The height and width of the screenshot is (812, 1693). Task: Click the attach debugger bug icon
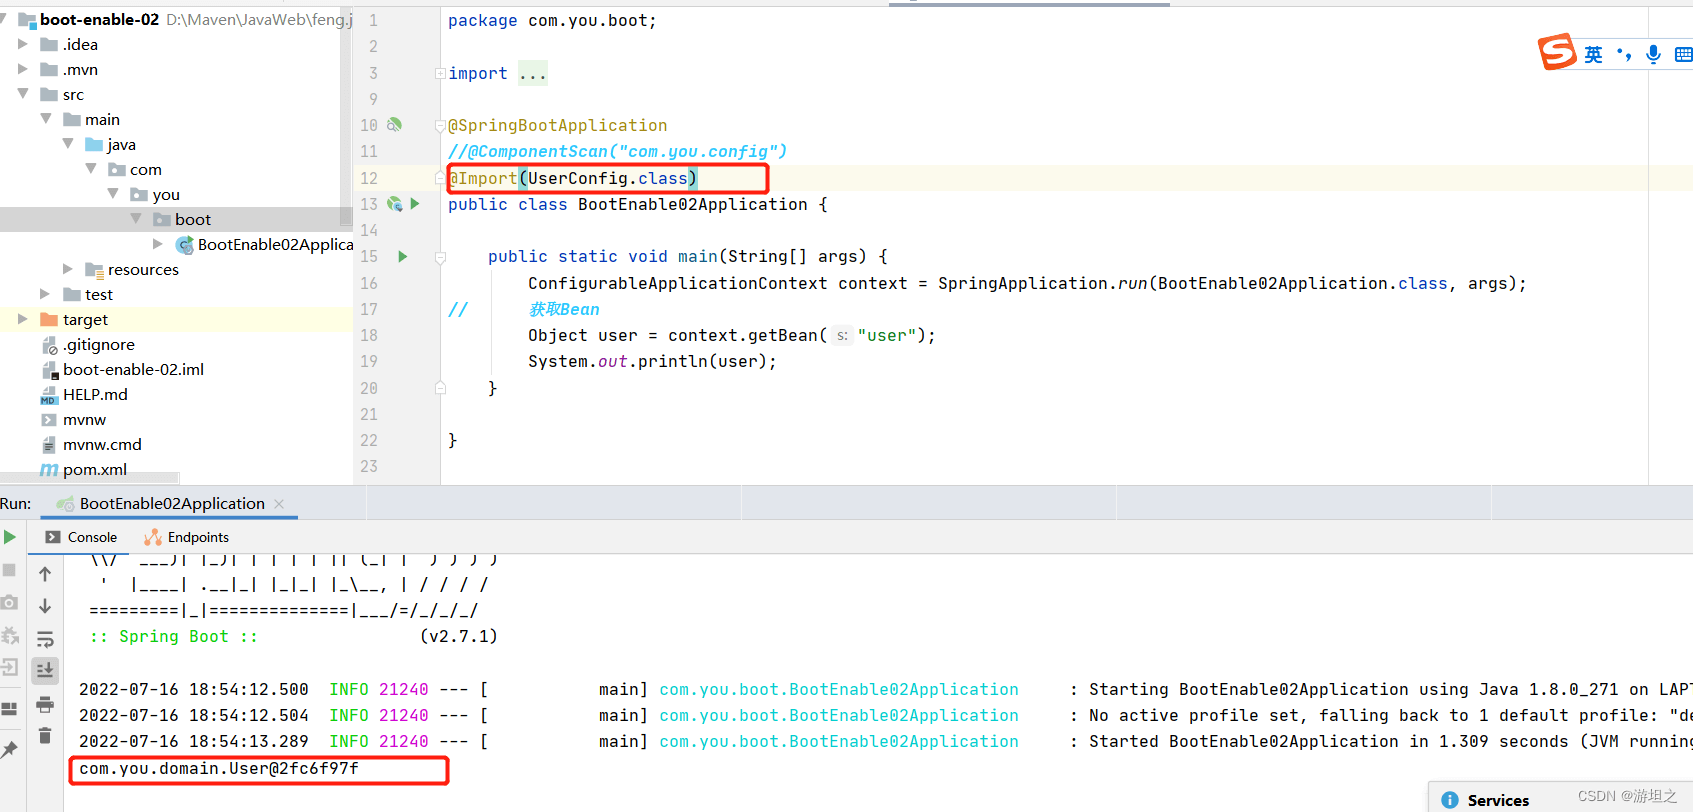[10, 635]
